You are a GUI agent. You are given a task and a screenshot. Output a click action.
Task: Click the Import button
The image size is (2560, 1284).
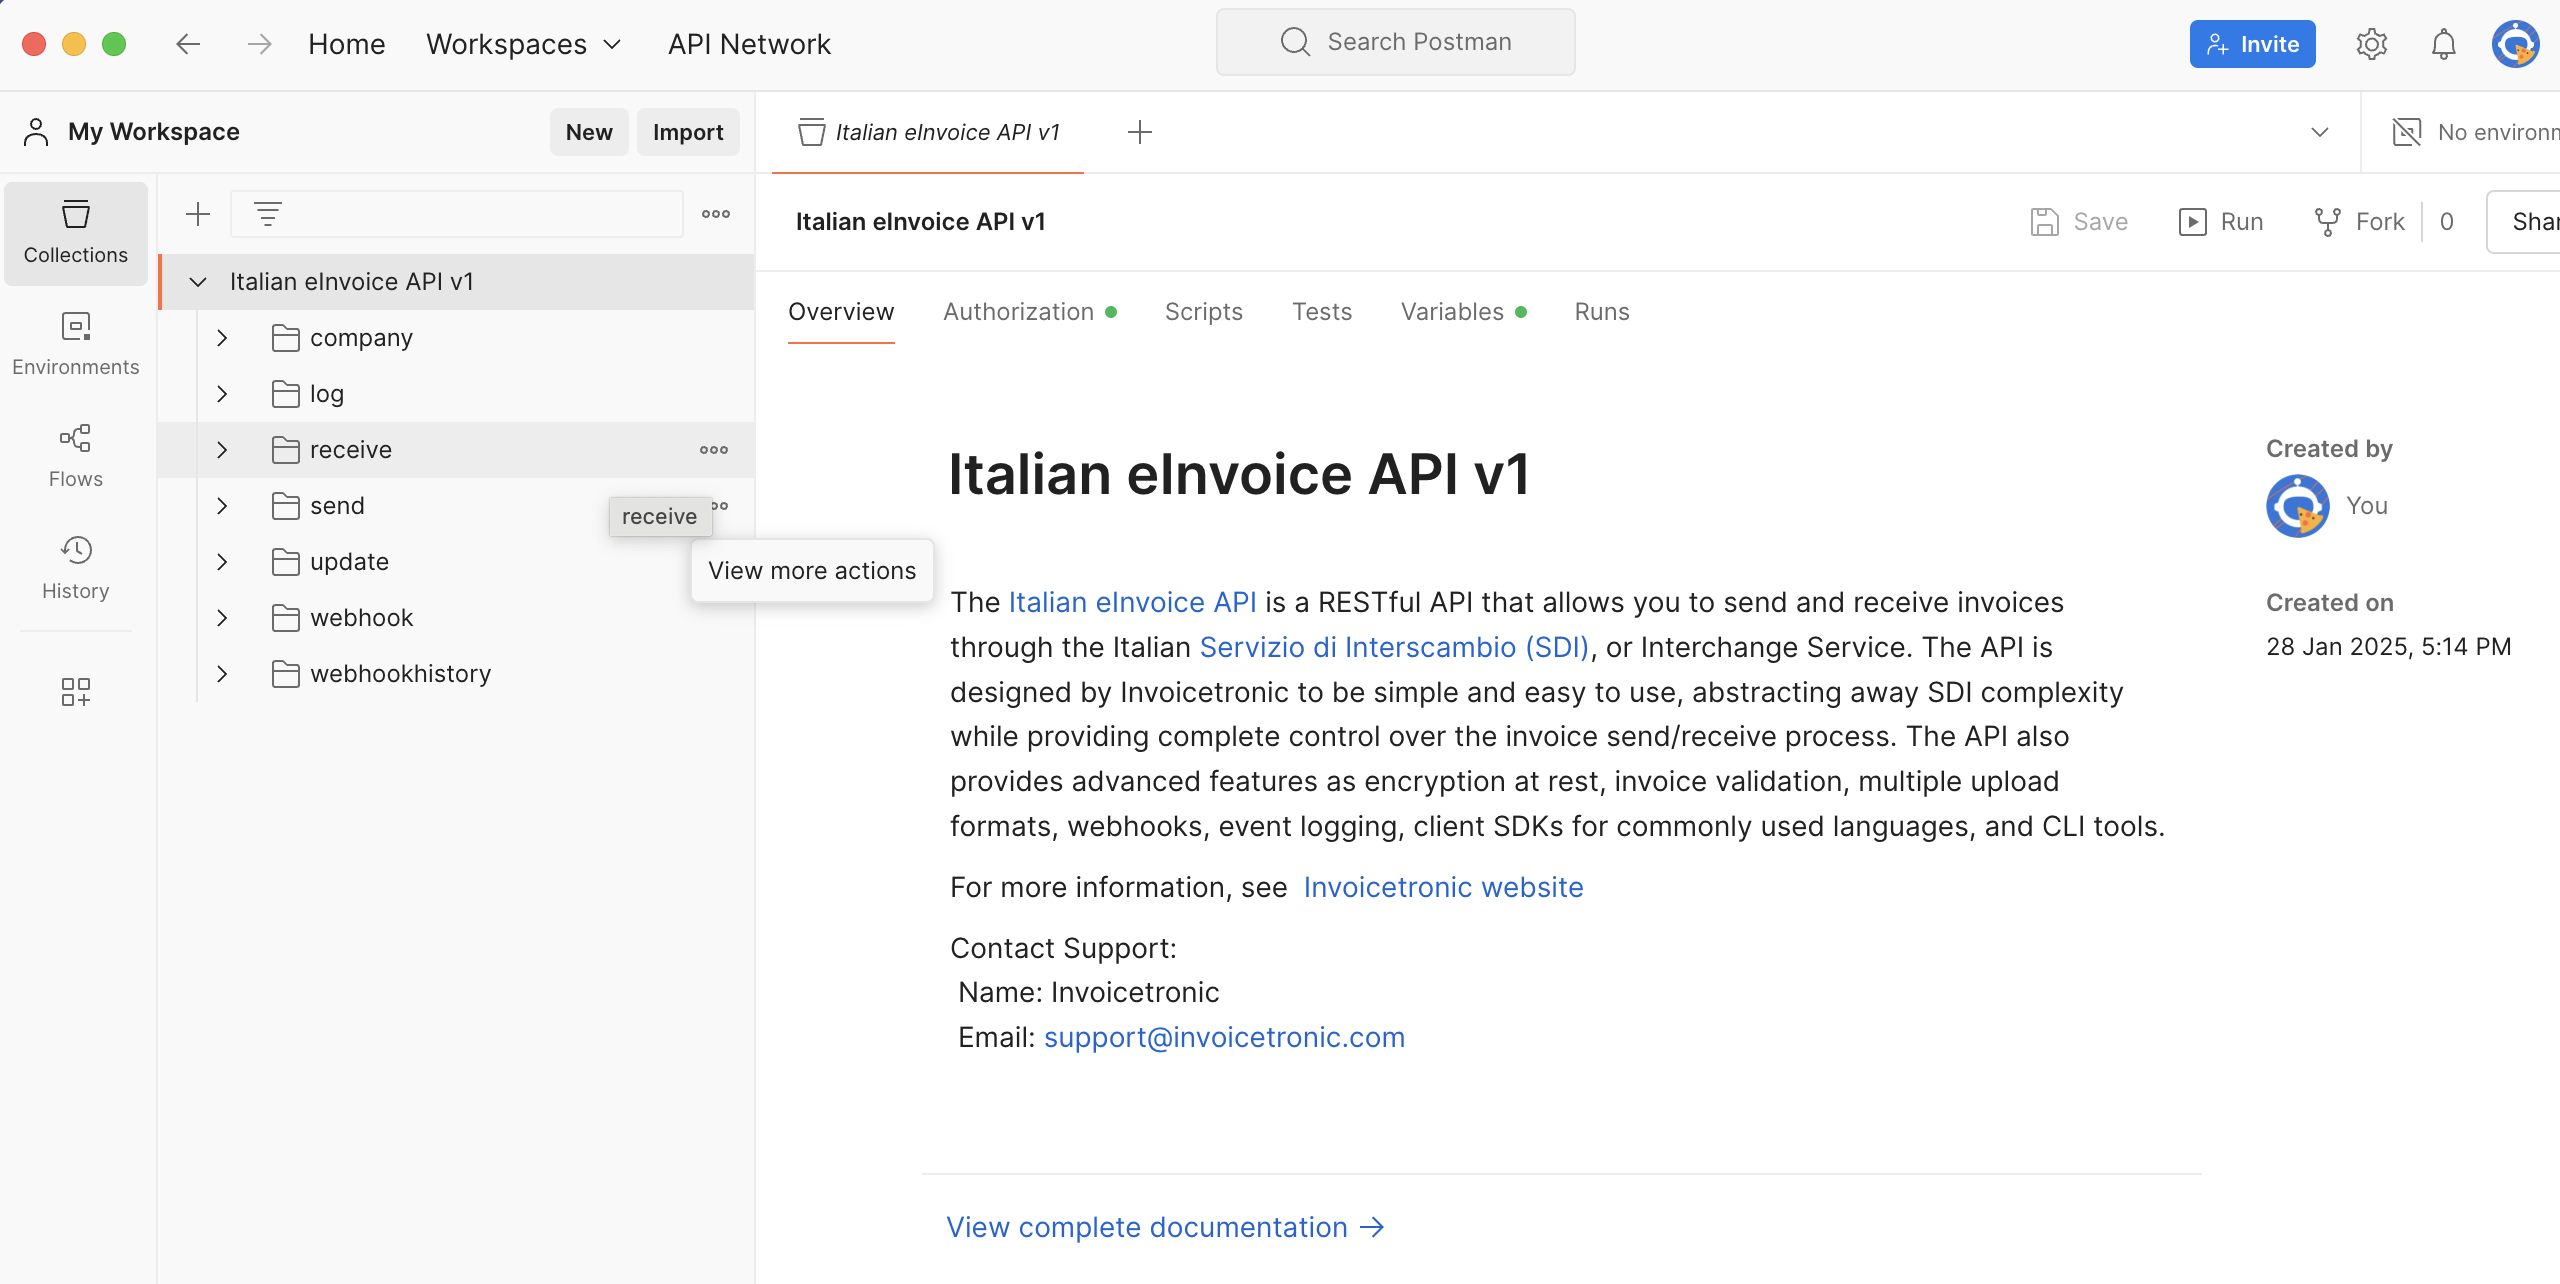point(688,132)
